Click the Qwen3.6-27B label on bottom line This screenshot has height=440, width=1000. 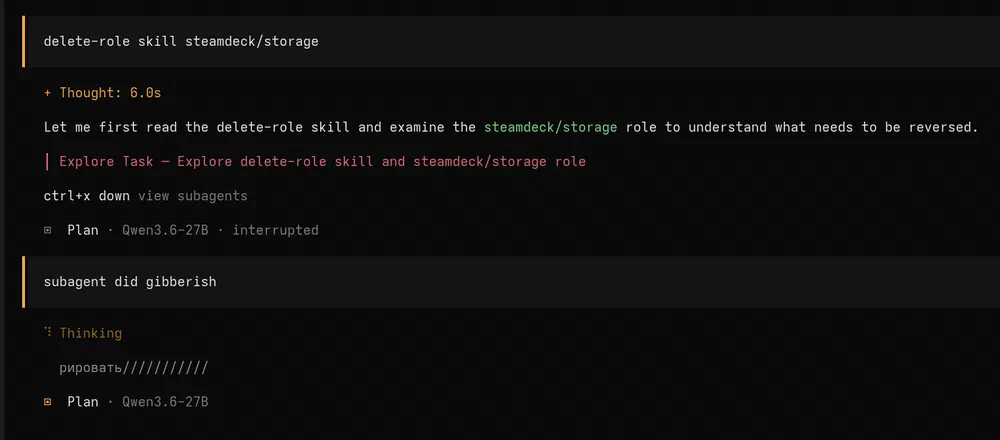[165, 402]
